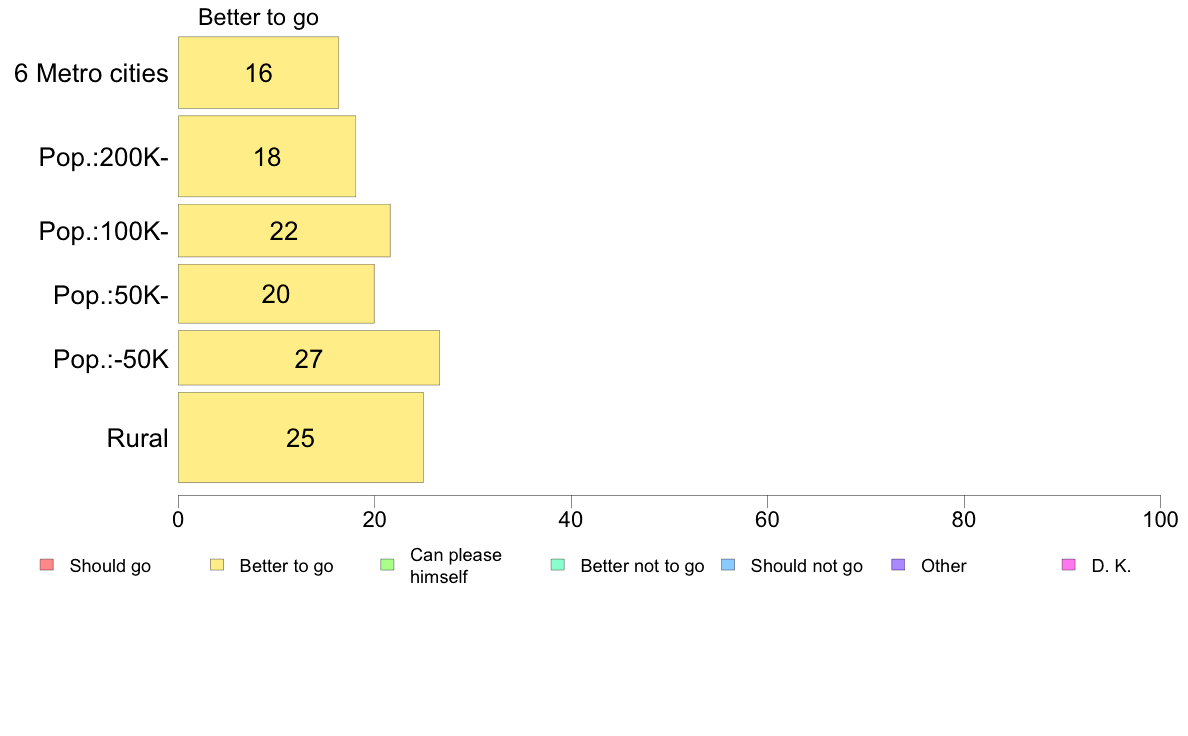The height and width of the screenshot is (736, 1188).
Task: Select the Pop.:50K- bar showing 20
Action: (x=276, y=294)
